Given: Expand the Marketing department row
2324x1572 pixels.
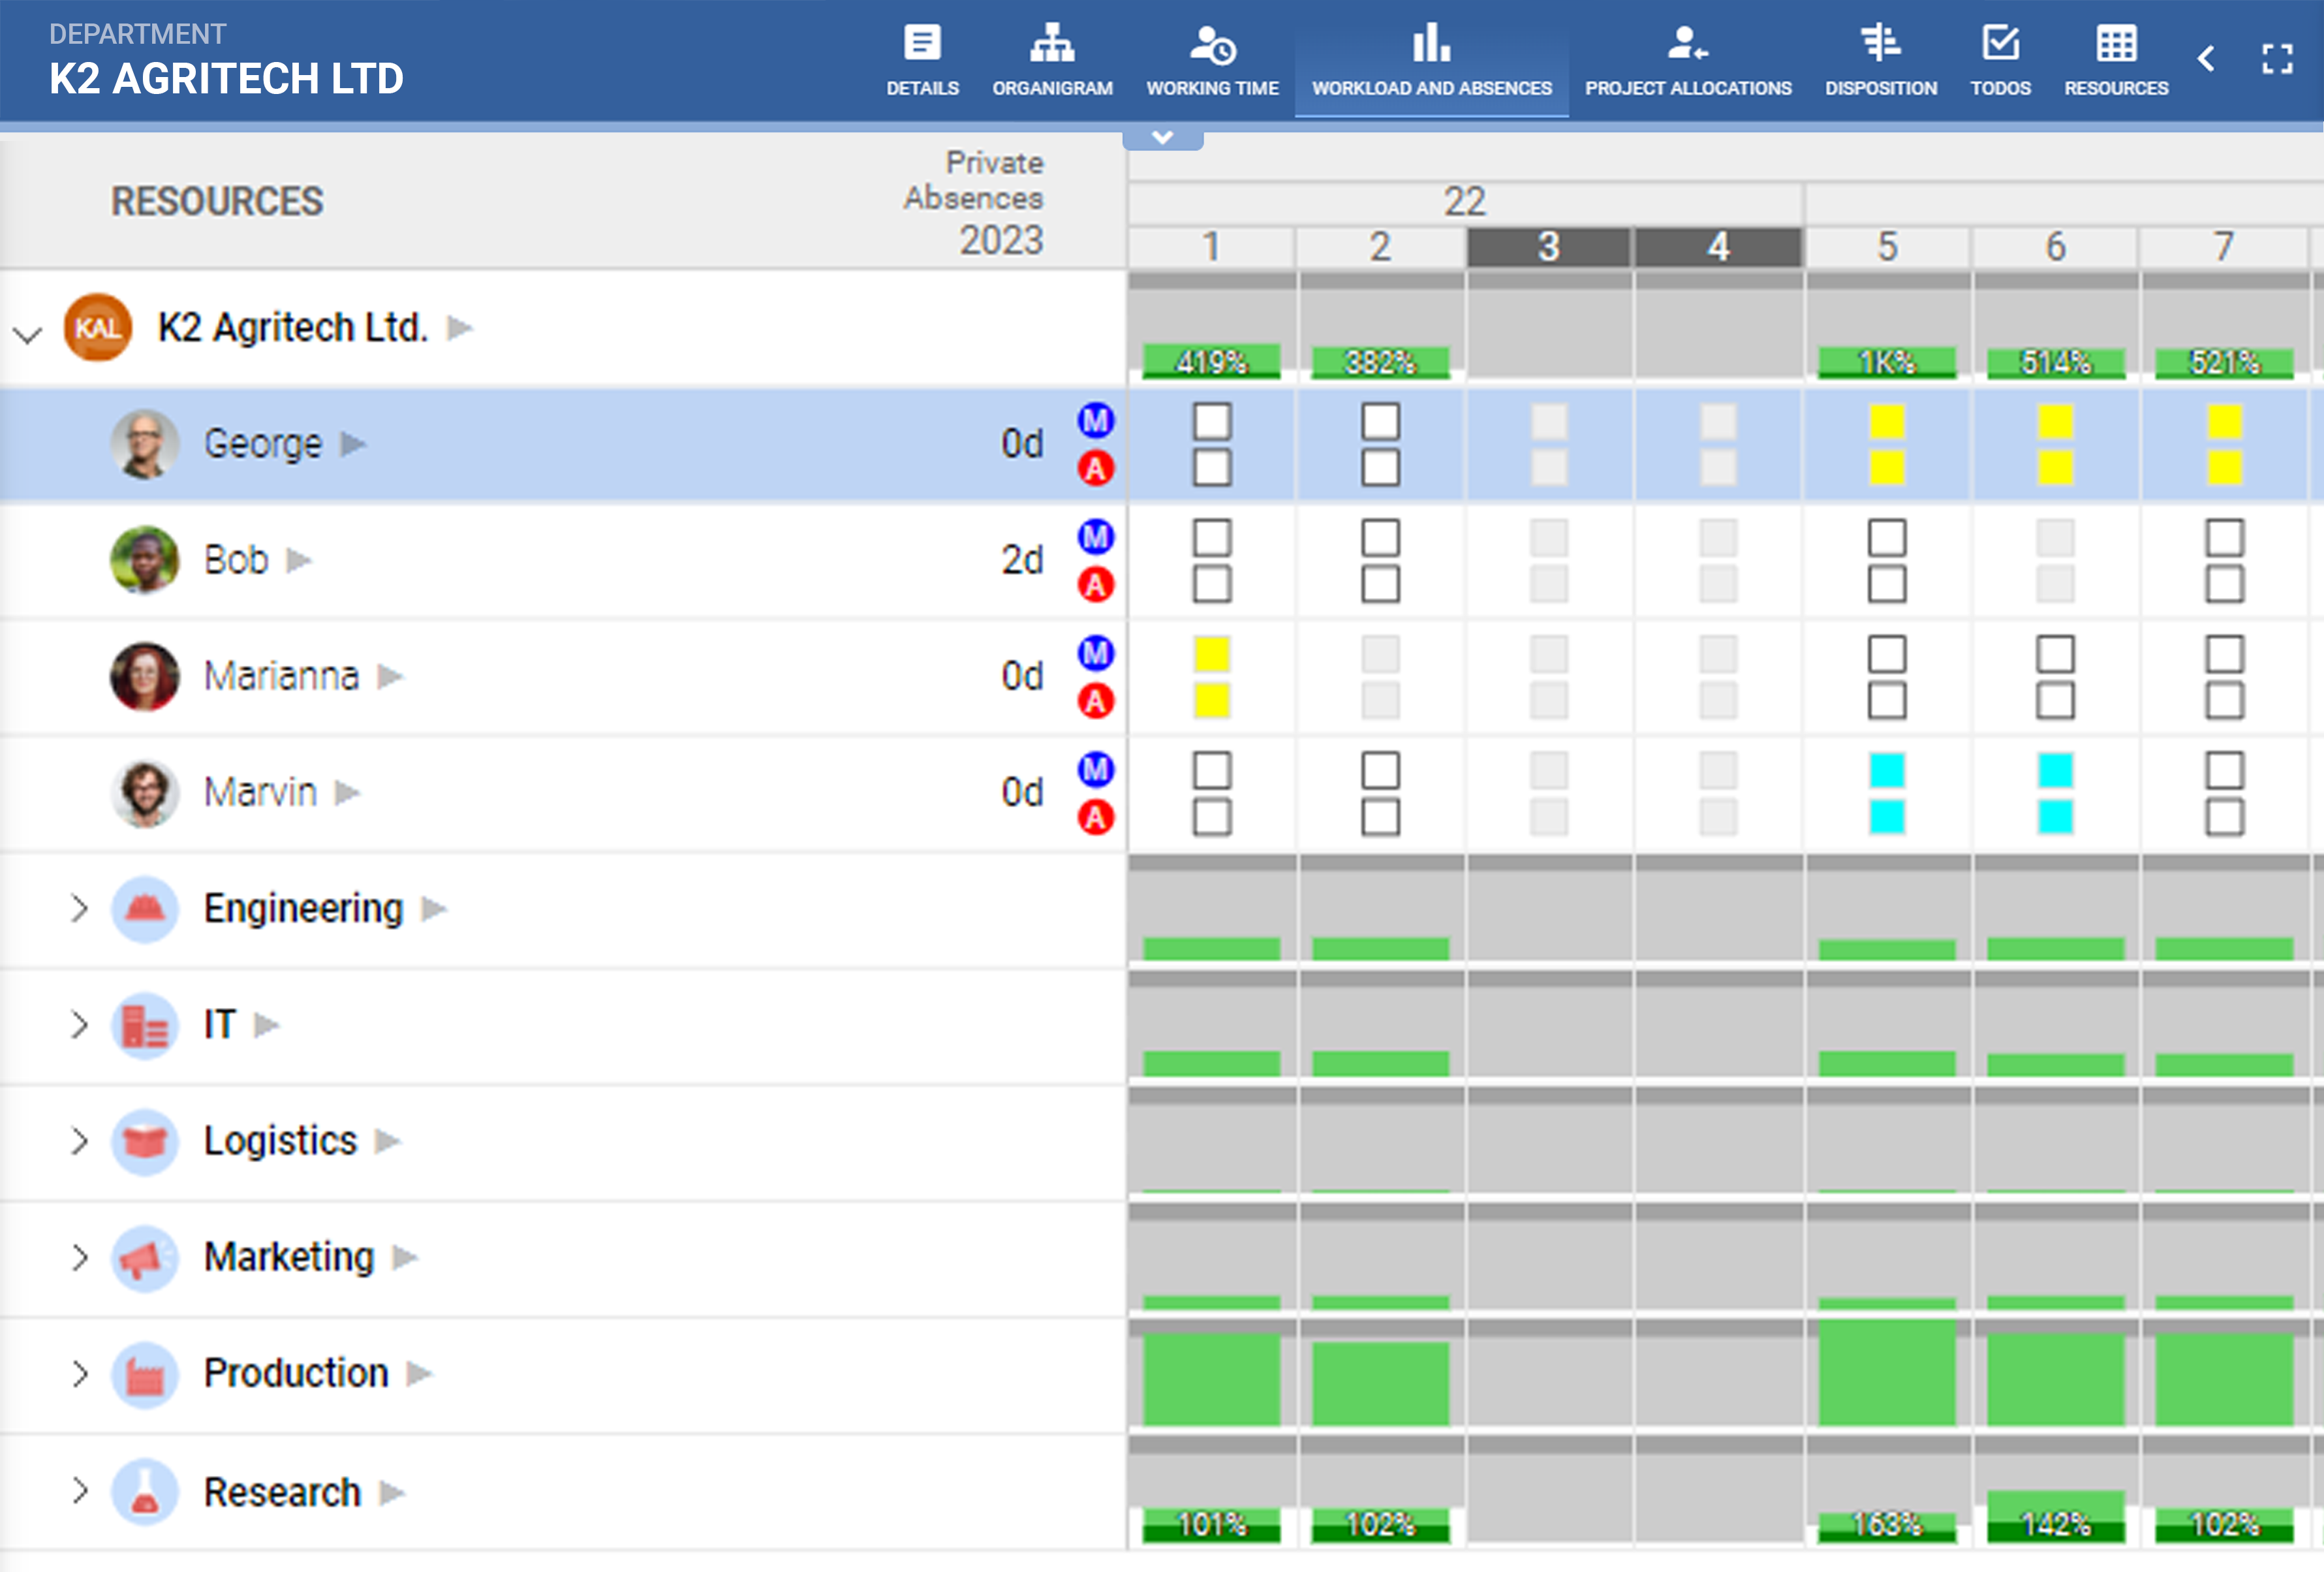Looking at the screenshot, I should (80, 1257).
